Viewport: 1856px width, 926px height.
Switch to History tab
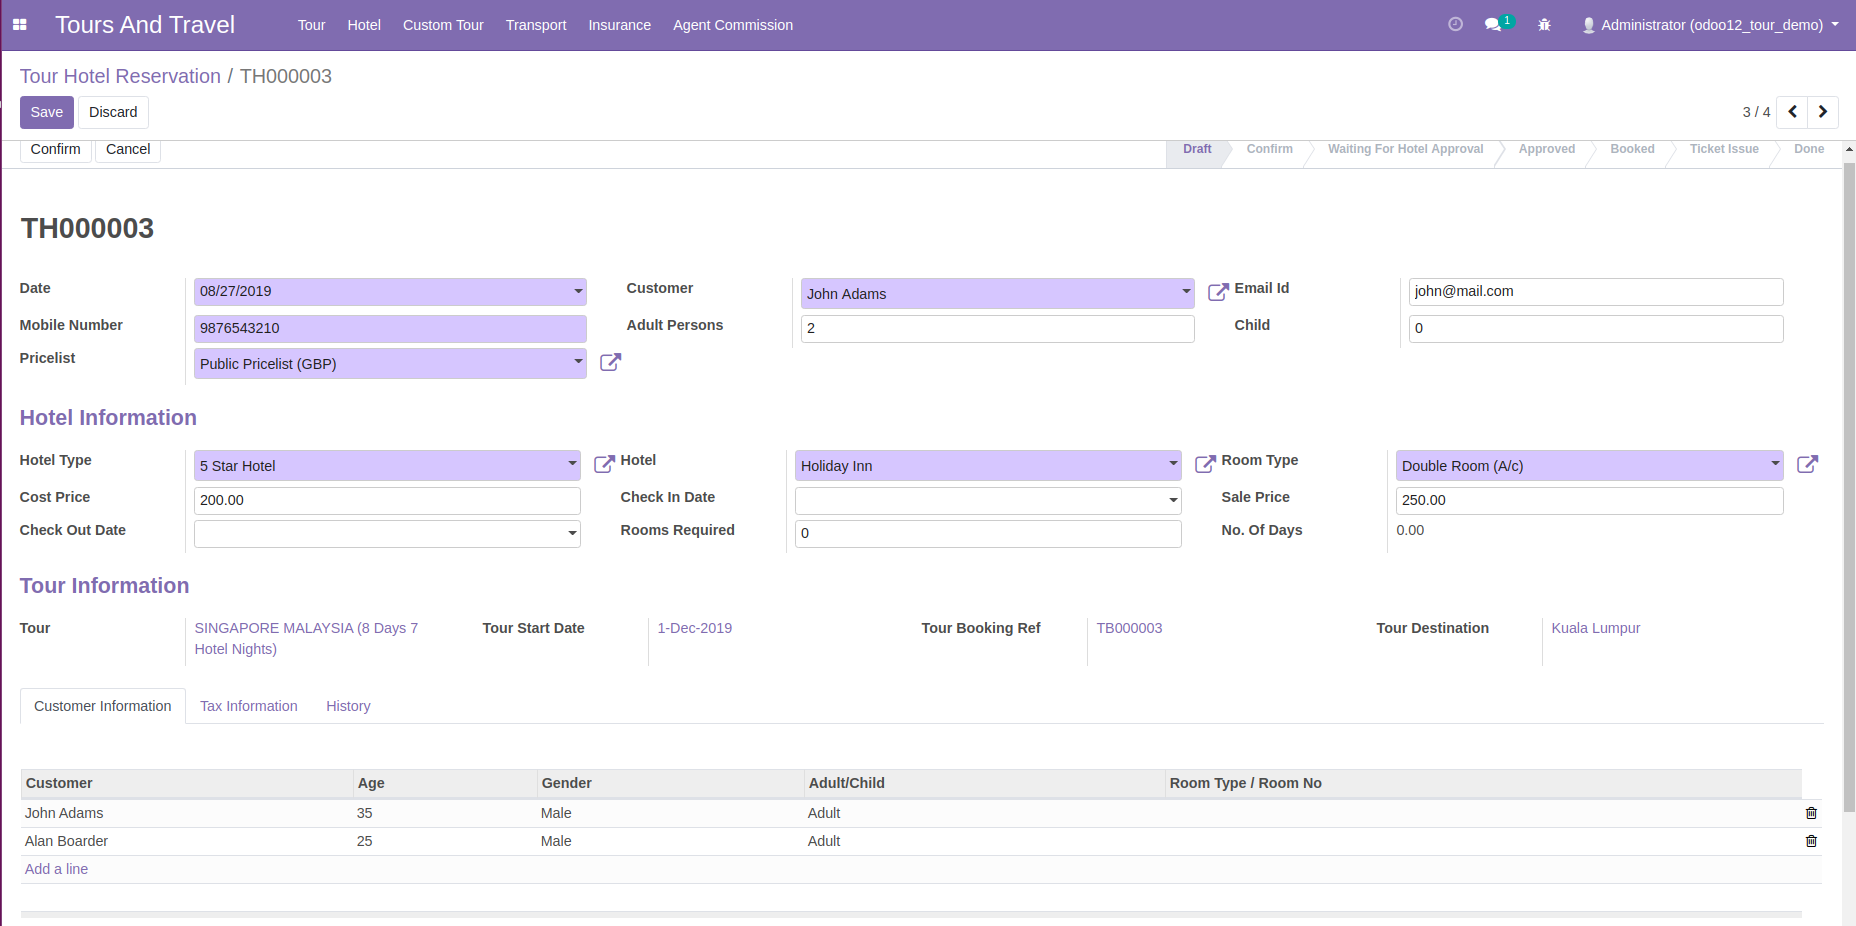[348, 706]
